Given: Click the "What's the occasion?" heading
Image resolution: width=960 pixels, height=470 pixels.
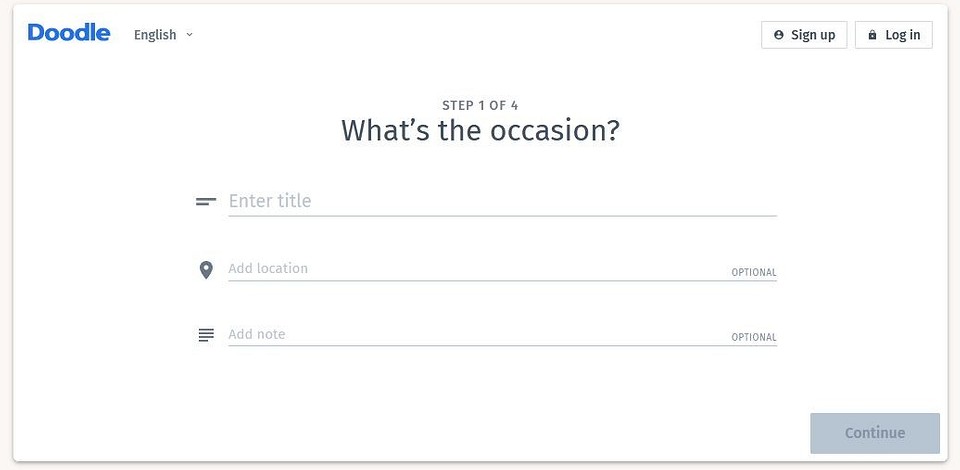Looking at the screenshot, I should coord(480,131).
